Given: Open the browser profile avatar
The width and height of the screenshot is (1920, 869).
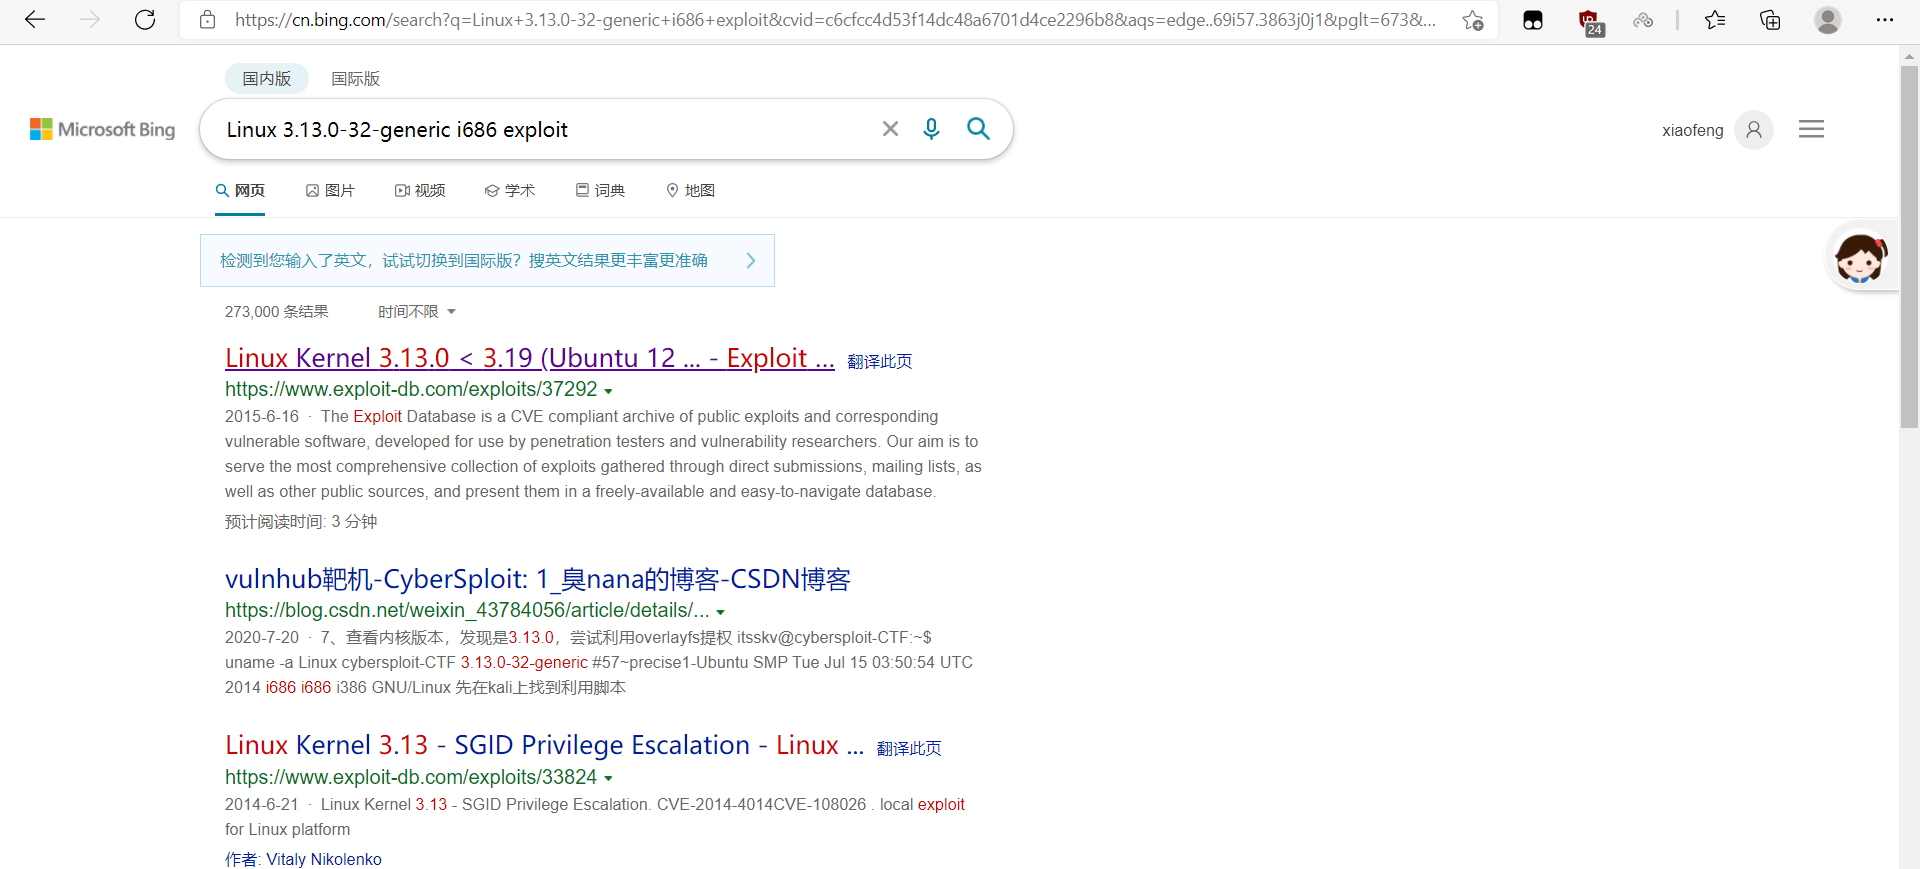Looking at the screenshot, I should coord(1828,20).
